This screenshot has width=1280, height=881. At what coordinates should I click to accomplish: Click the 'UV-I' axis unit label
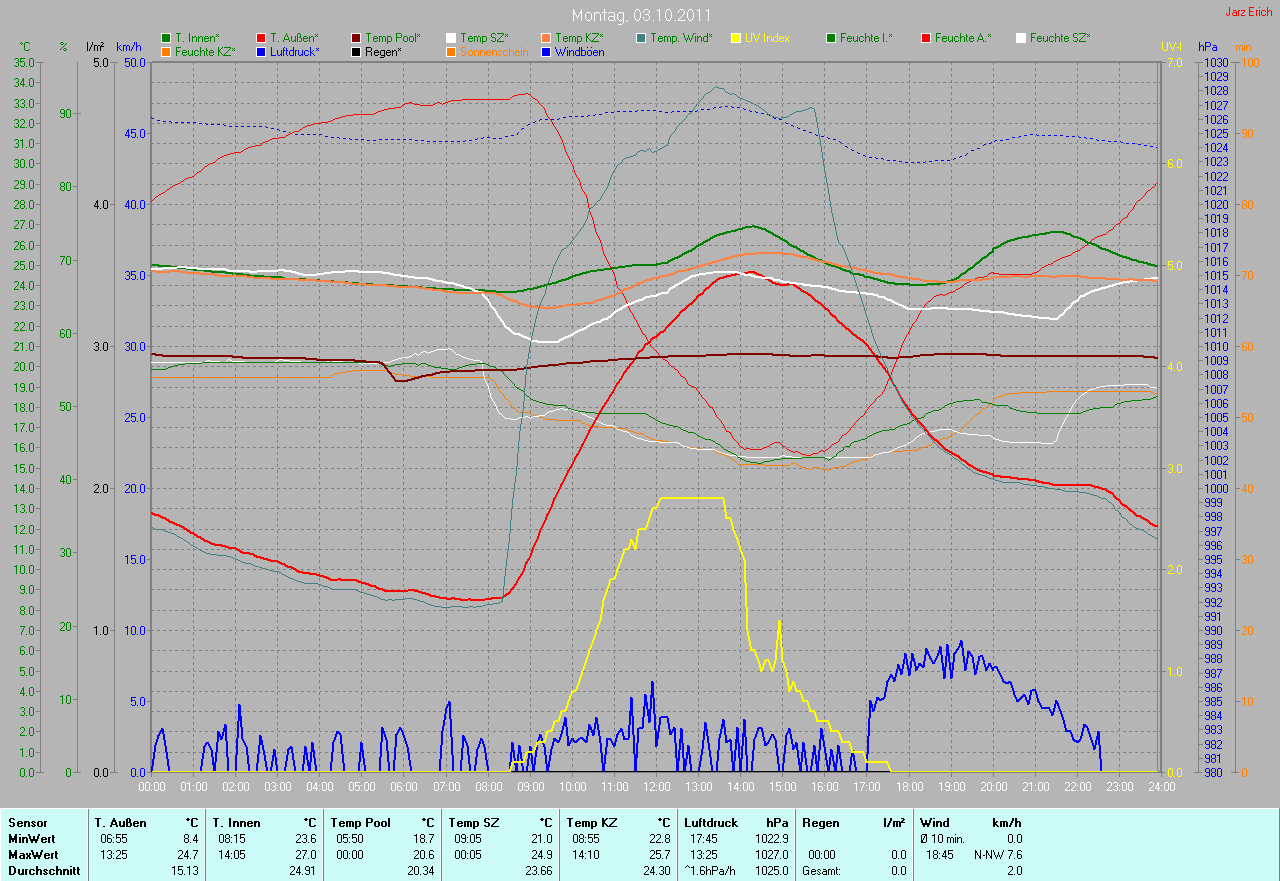click(1171, 47)
